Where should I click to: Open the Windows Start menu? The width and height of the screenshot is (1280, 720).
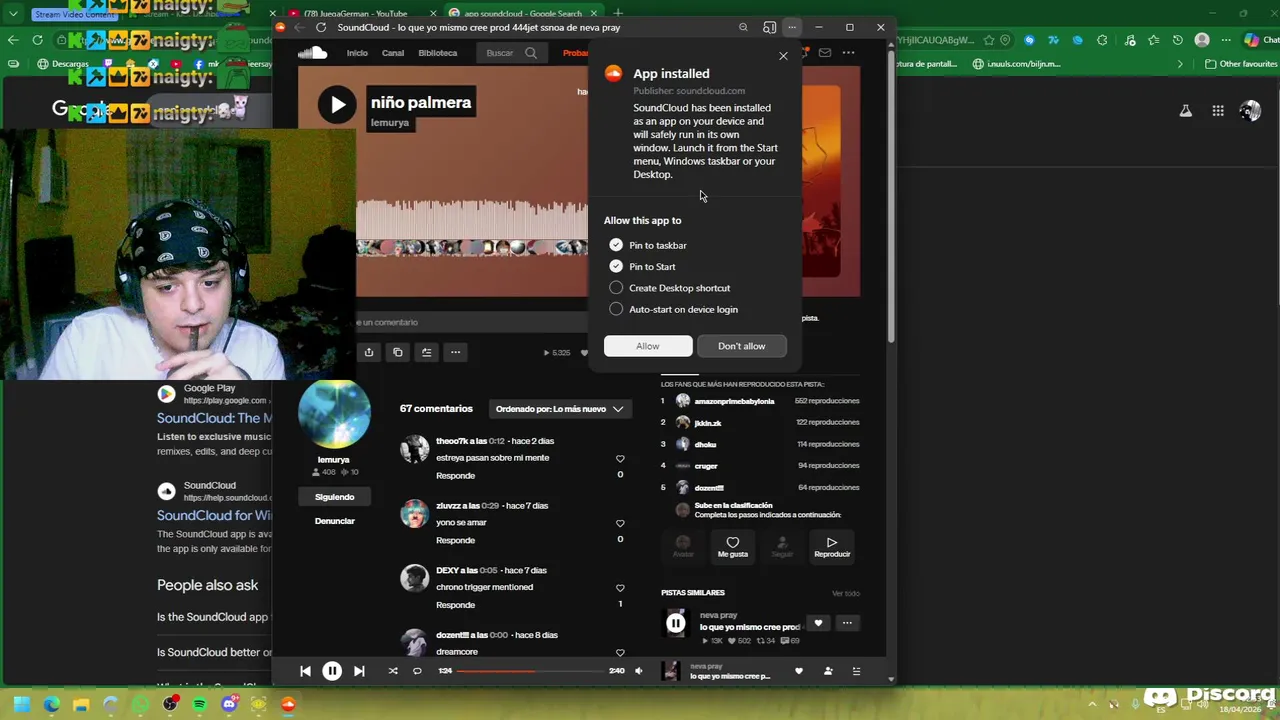pos(21,704)
